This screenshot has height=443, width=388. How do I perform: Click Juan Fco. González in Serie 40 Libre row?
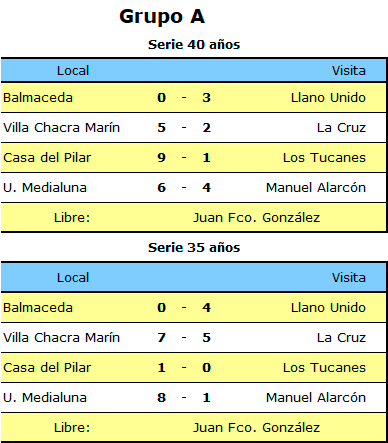(257, 218)
